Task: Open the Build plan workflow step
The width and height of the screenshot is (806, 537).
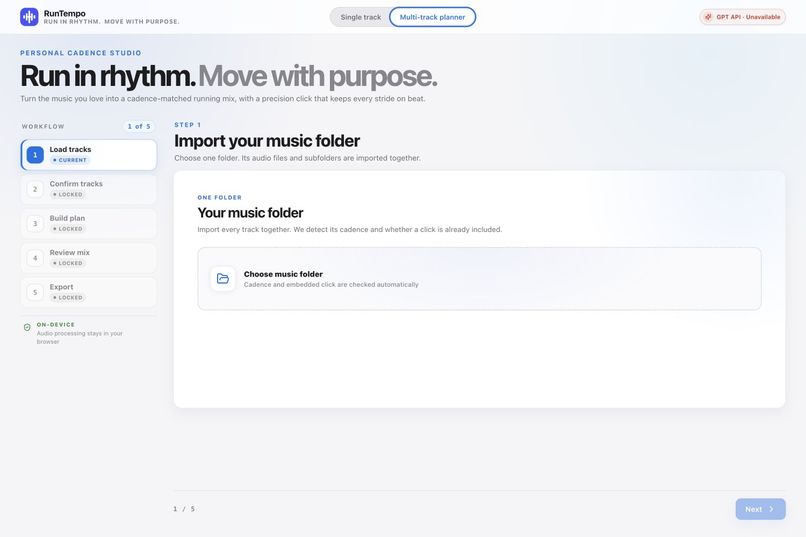Action: pyautogui.click(x=89, y=224)
